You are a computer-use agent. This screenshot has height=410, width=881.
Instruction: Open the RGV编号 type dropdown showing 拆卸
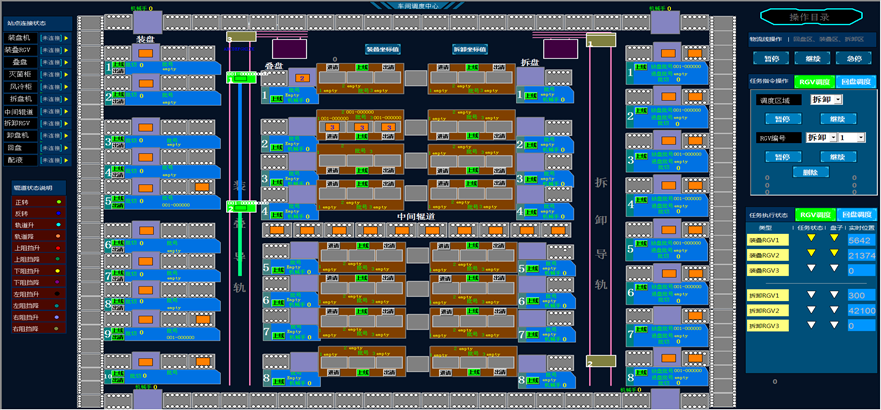click(822, 137)
